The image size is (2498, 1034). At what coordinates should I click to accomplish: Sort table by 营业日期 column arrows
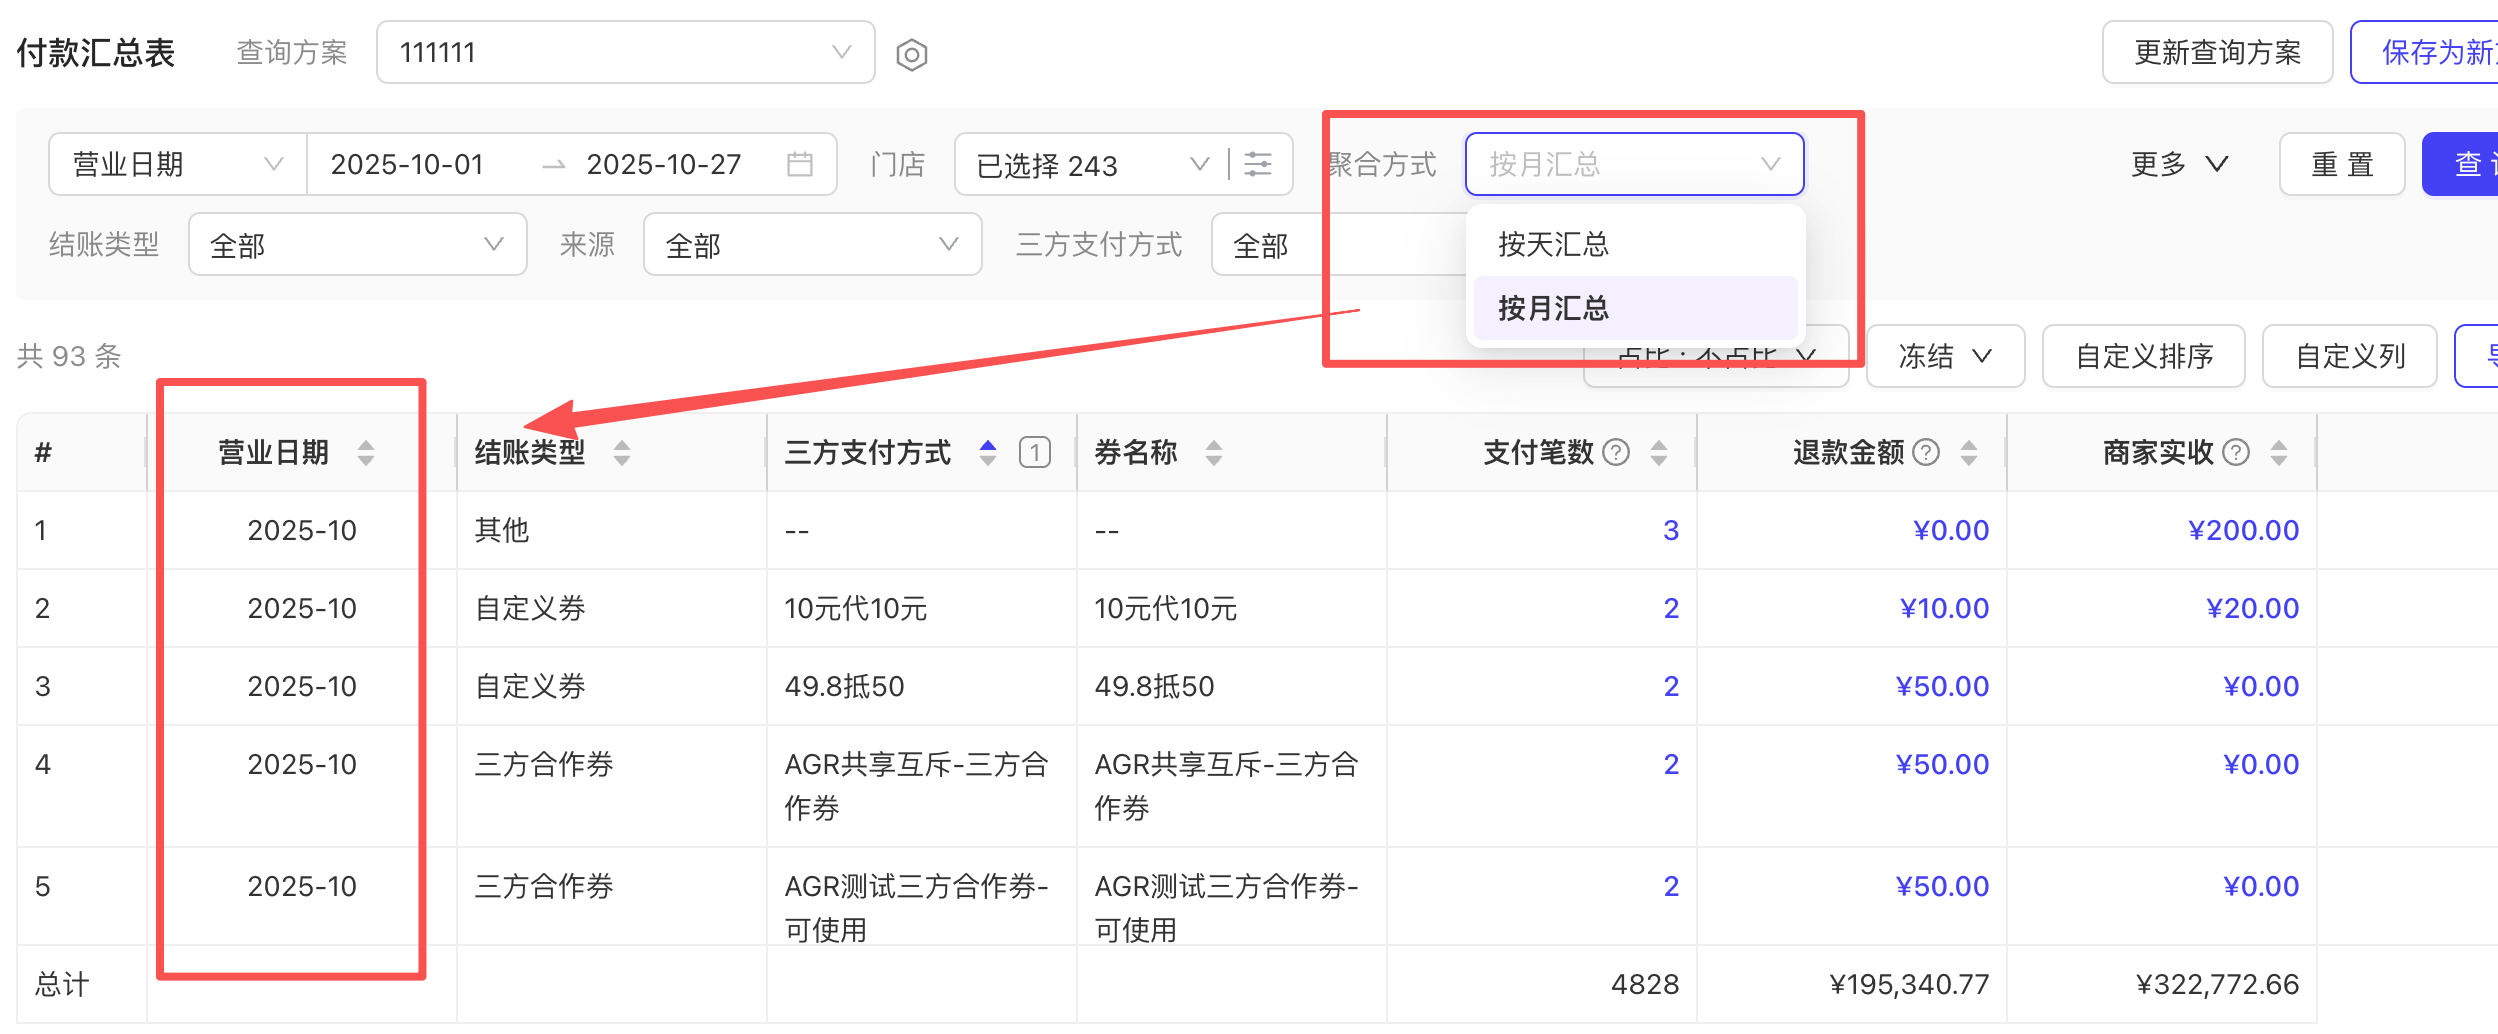coord(366,453)
